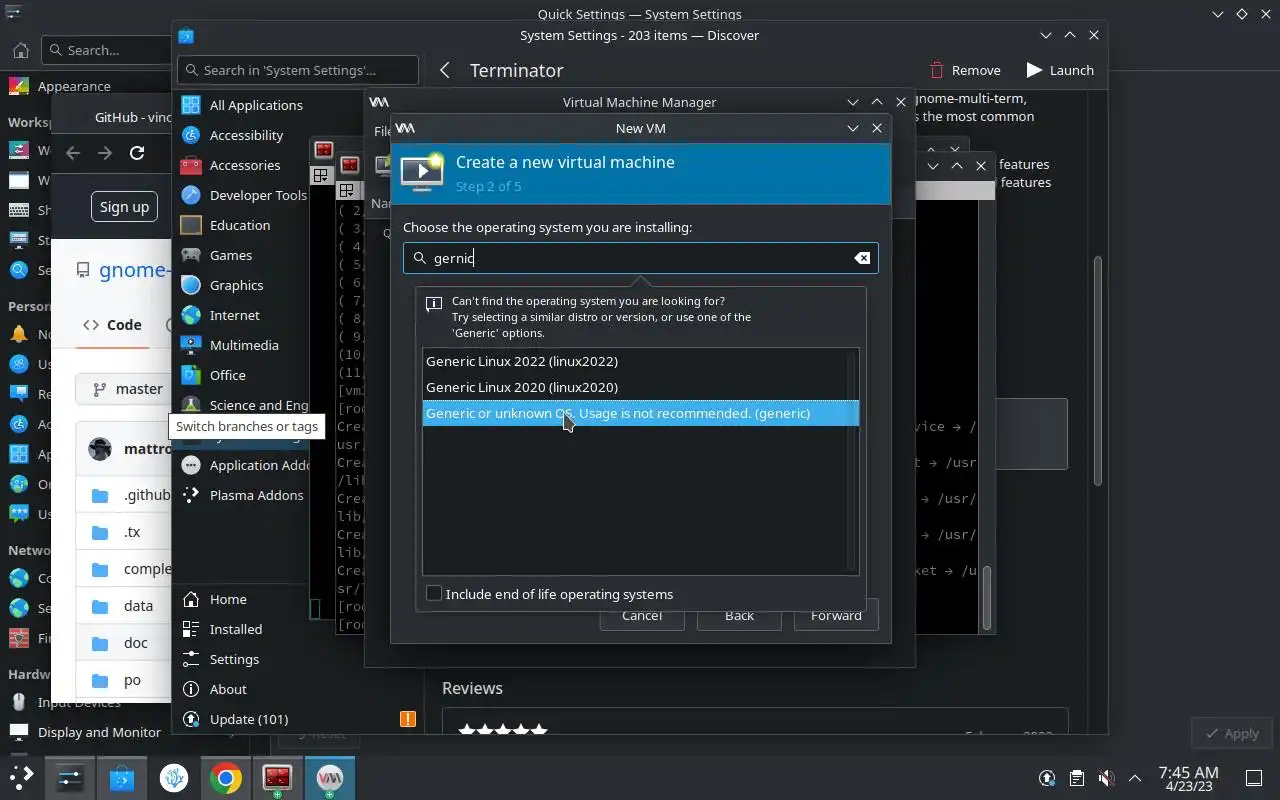
Task: Open clipboard in system tray
Action: point(1076,777)
